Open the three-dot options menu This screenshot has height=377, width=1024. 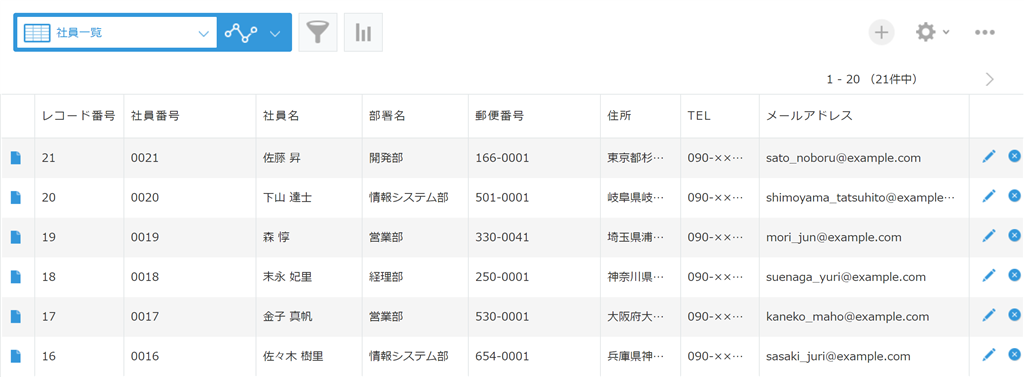point(985,32)
